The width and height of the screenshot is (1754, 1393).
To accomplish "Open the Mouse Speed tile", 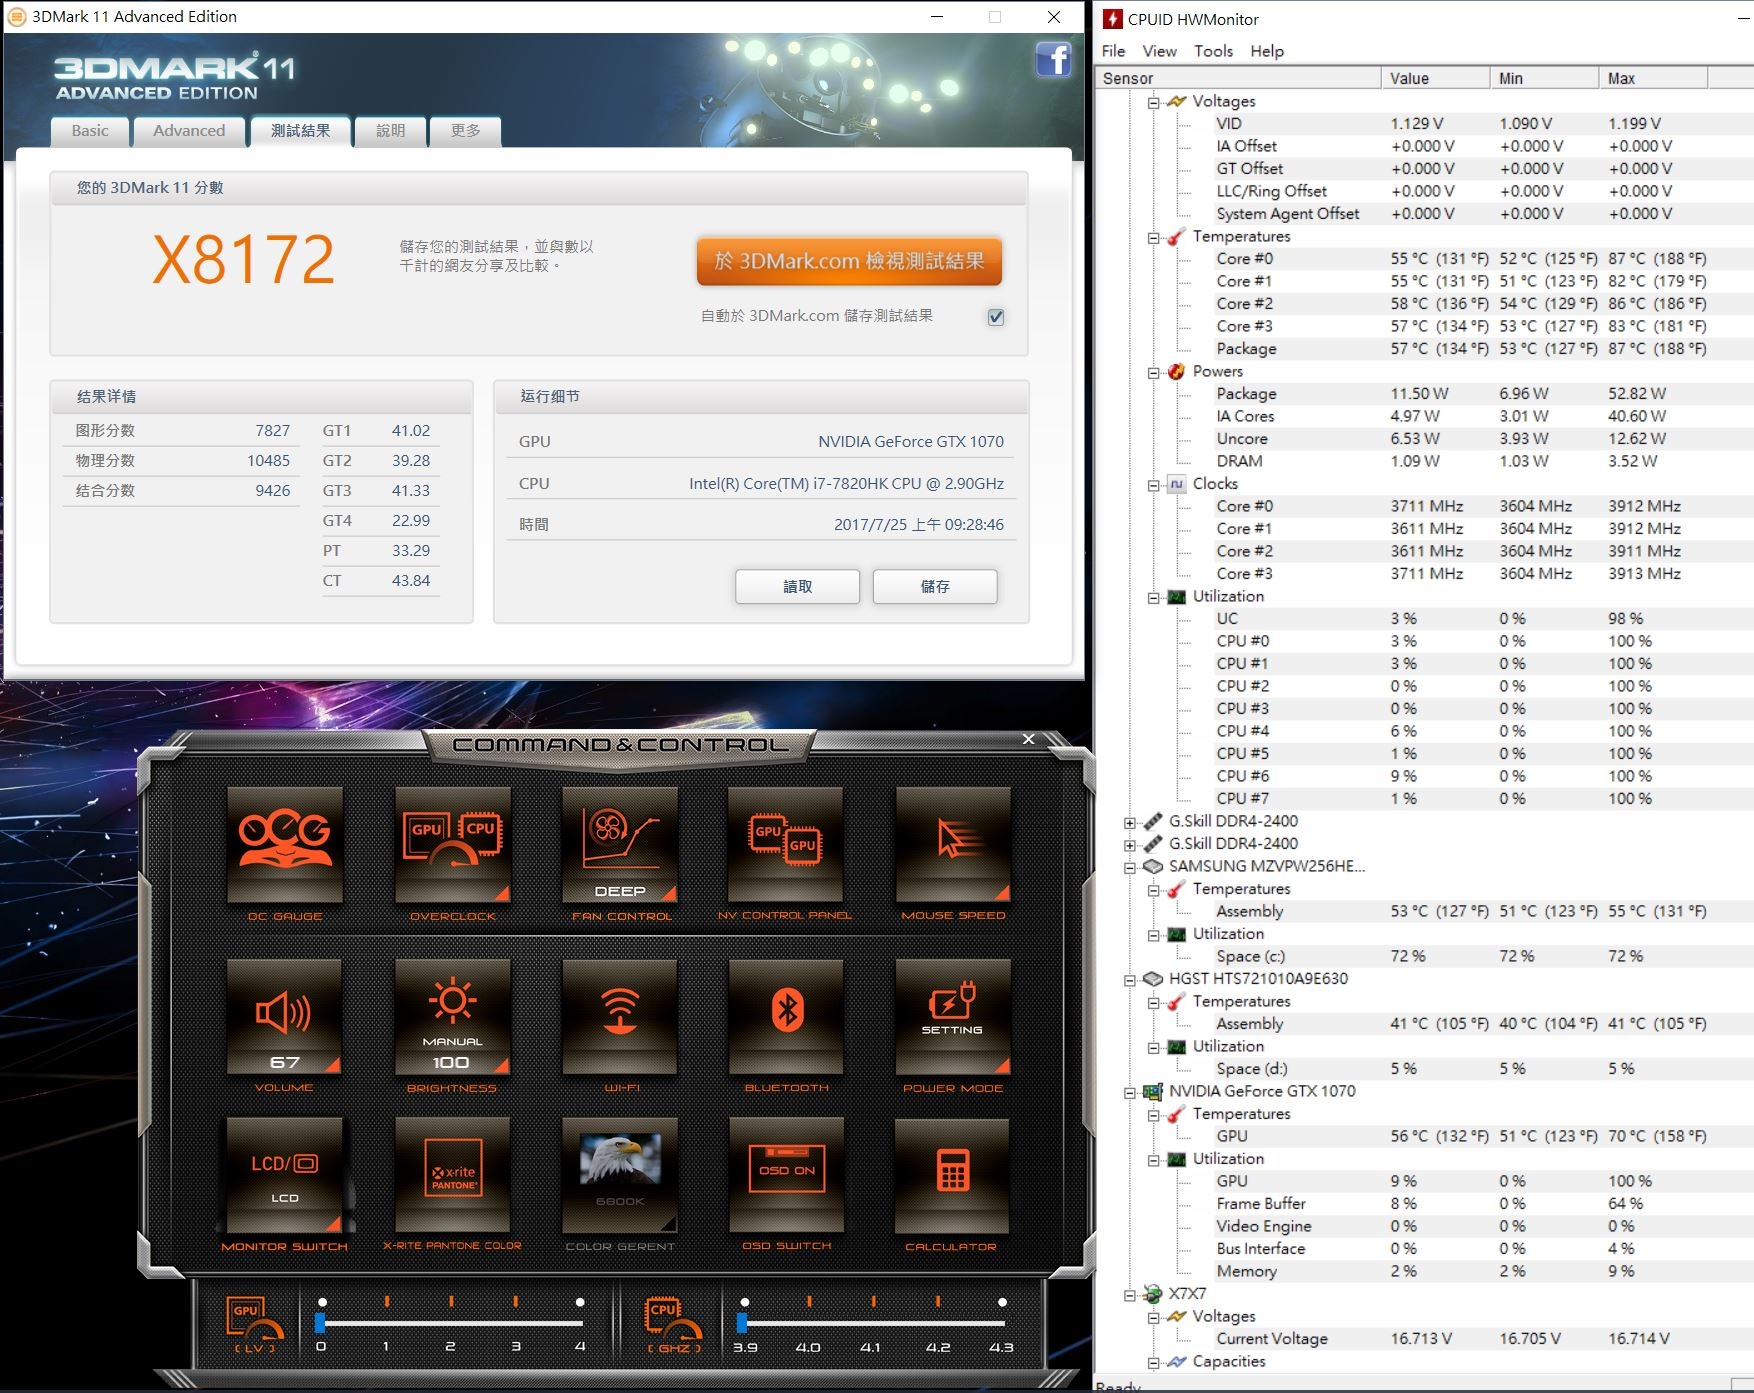I will tap(953, 845).
